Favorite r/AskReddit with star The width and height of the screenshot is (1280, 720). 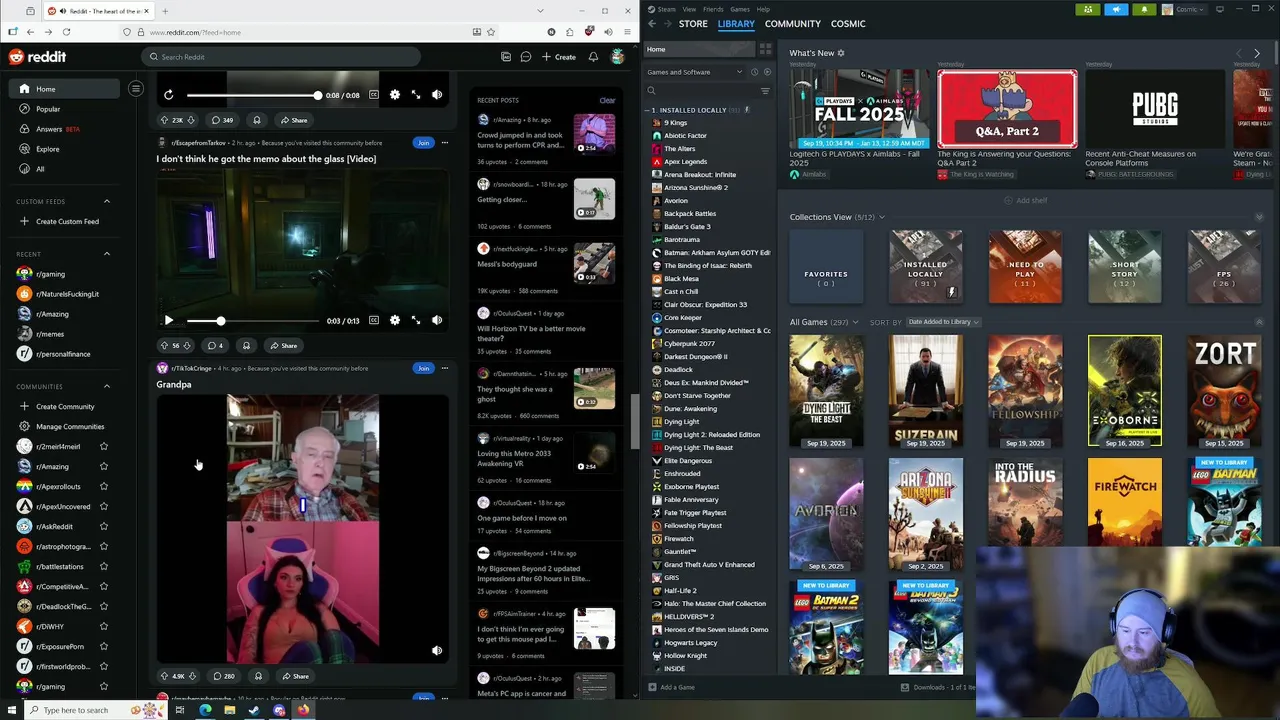(x=104, y=526)
